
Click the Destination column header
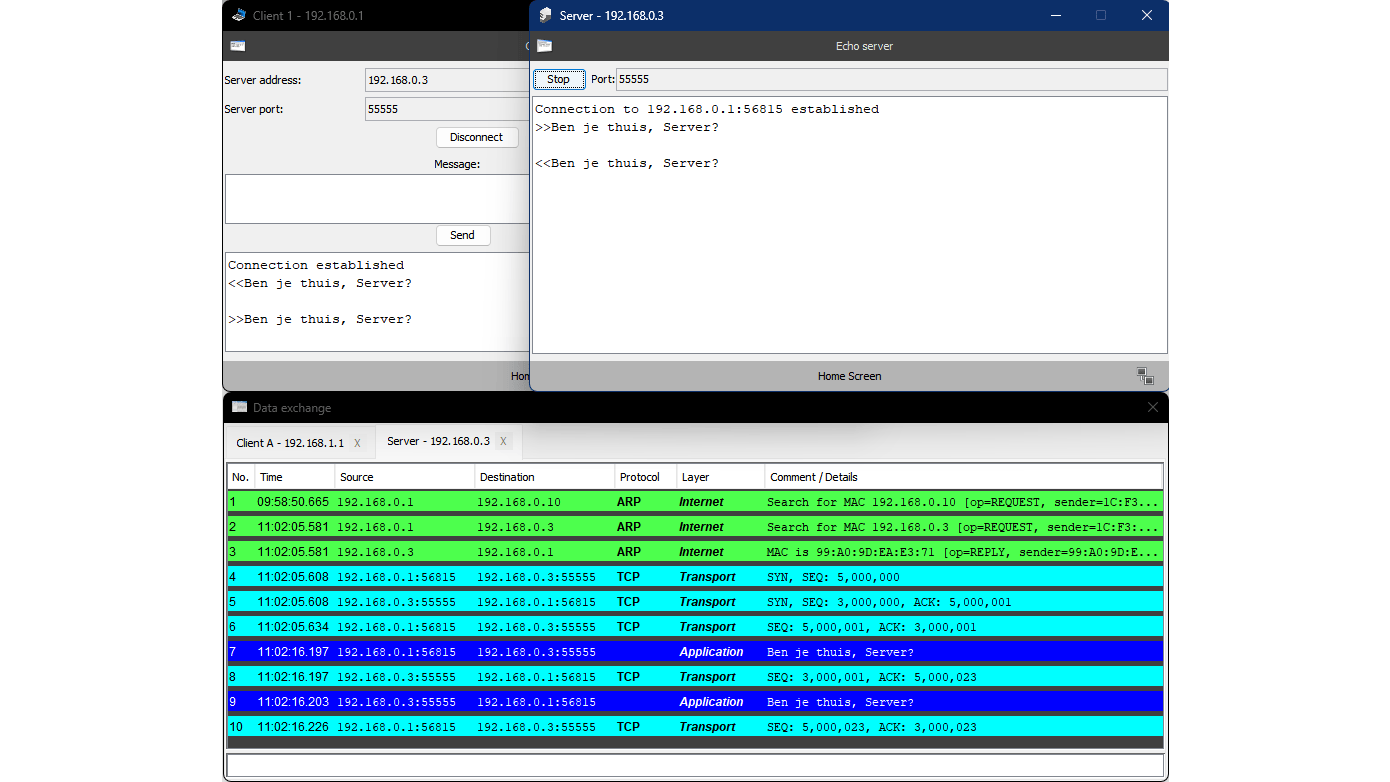tap(545, 477)
